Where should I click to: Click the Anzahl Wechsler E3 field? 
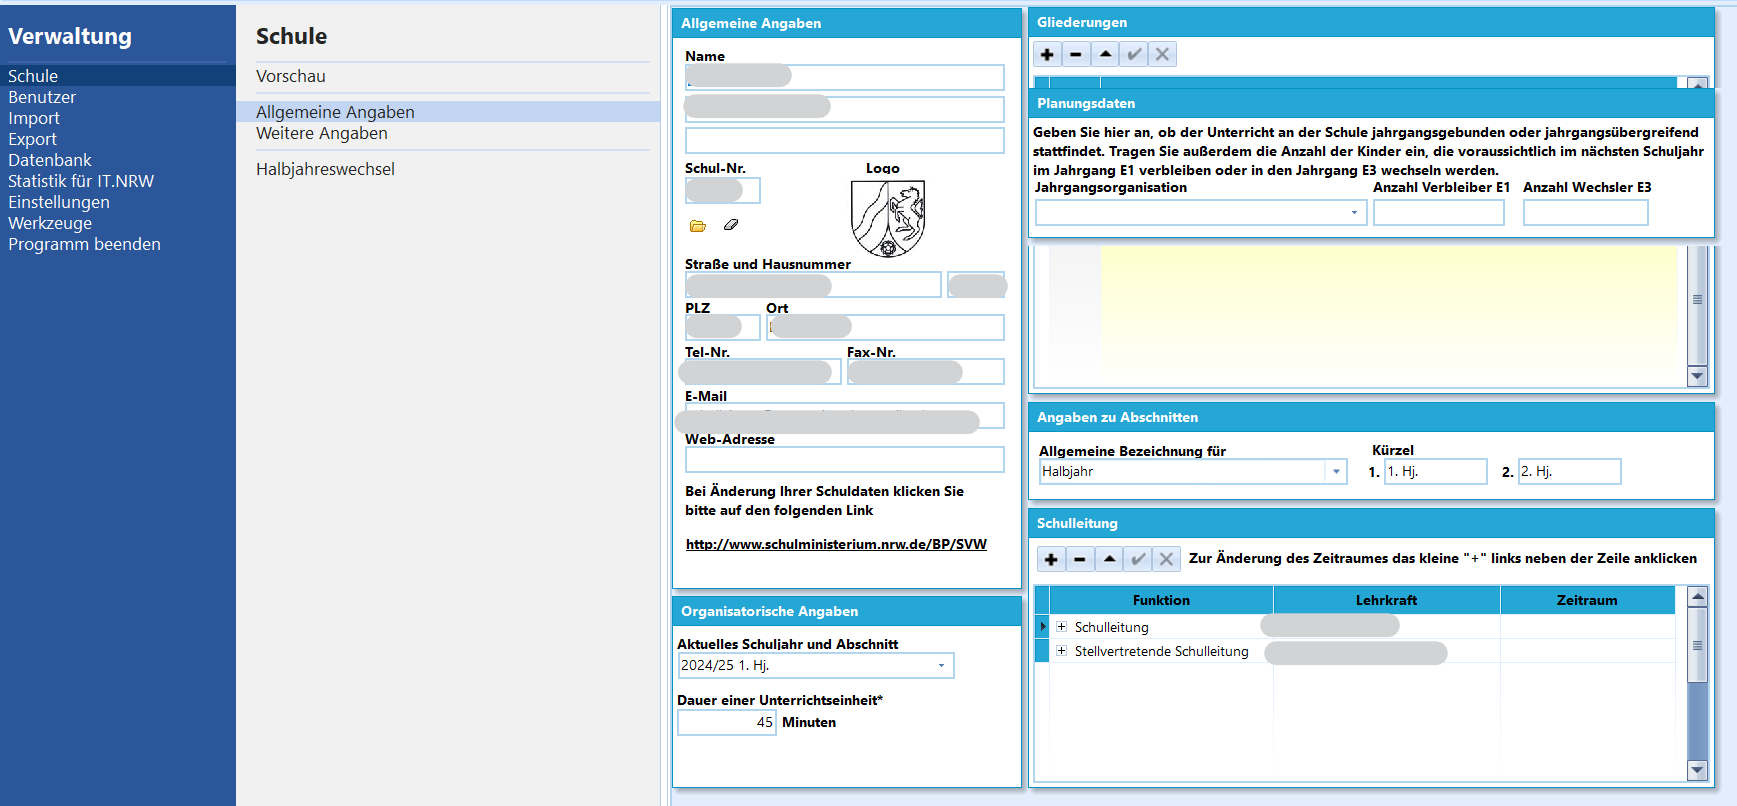[x=1586, y=212]
